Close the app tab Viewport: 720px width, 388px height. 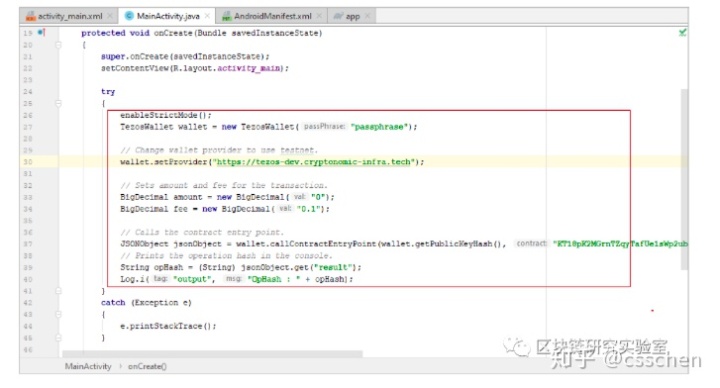367,16
